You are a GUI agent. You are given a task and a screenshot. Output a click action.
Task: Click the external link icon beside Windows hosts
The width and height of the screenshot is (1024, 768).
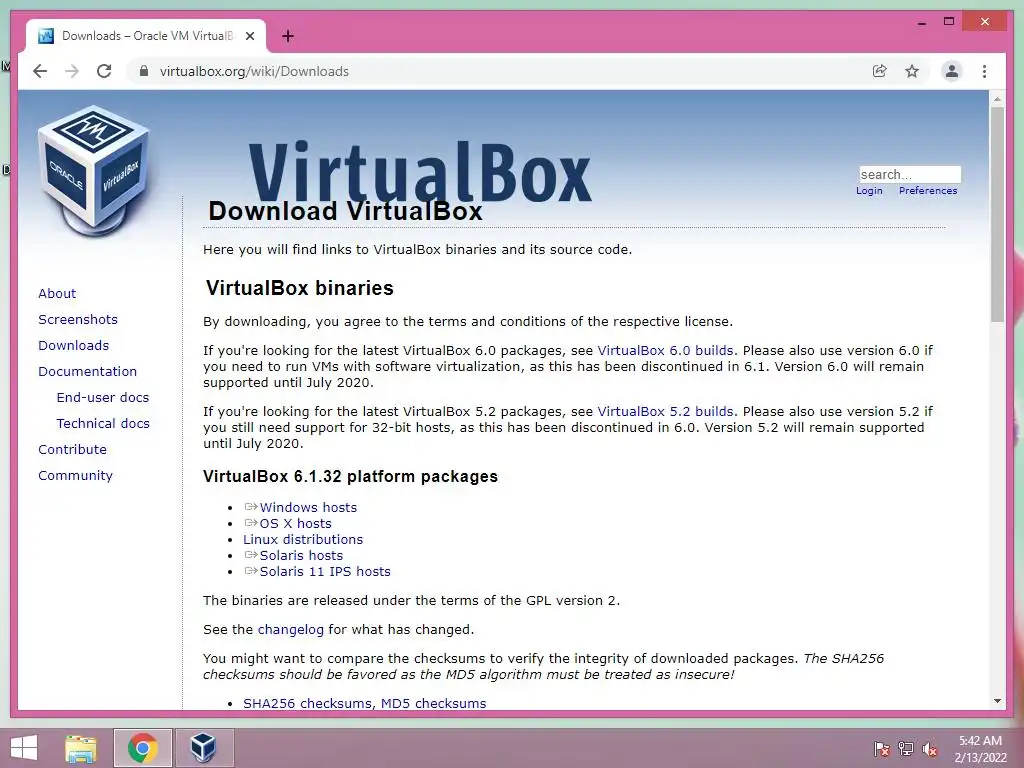251,507
